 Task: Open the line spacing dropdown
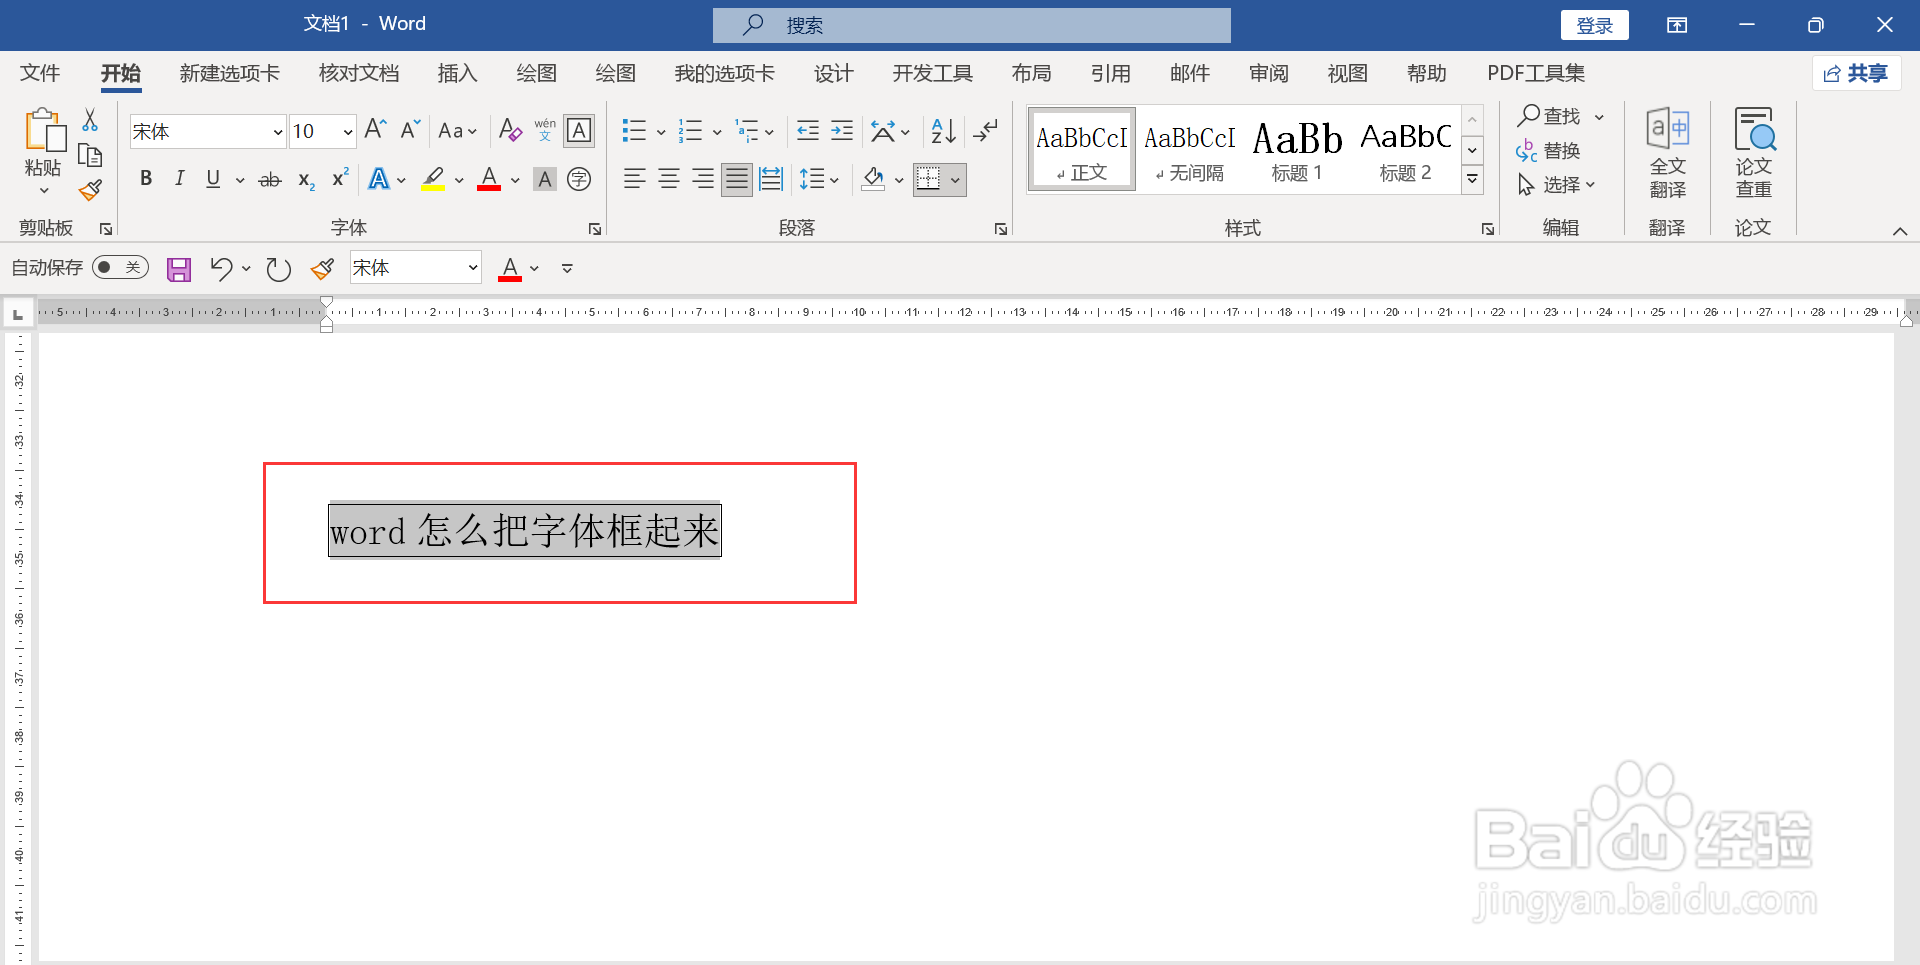coord(819,180)
